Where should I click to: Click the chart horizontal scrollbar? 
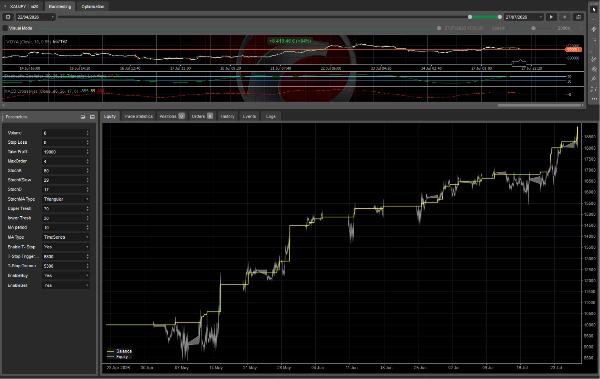tap(540, 105)
